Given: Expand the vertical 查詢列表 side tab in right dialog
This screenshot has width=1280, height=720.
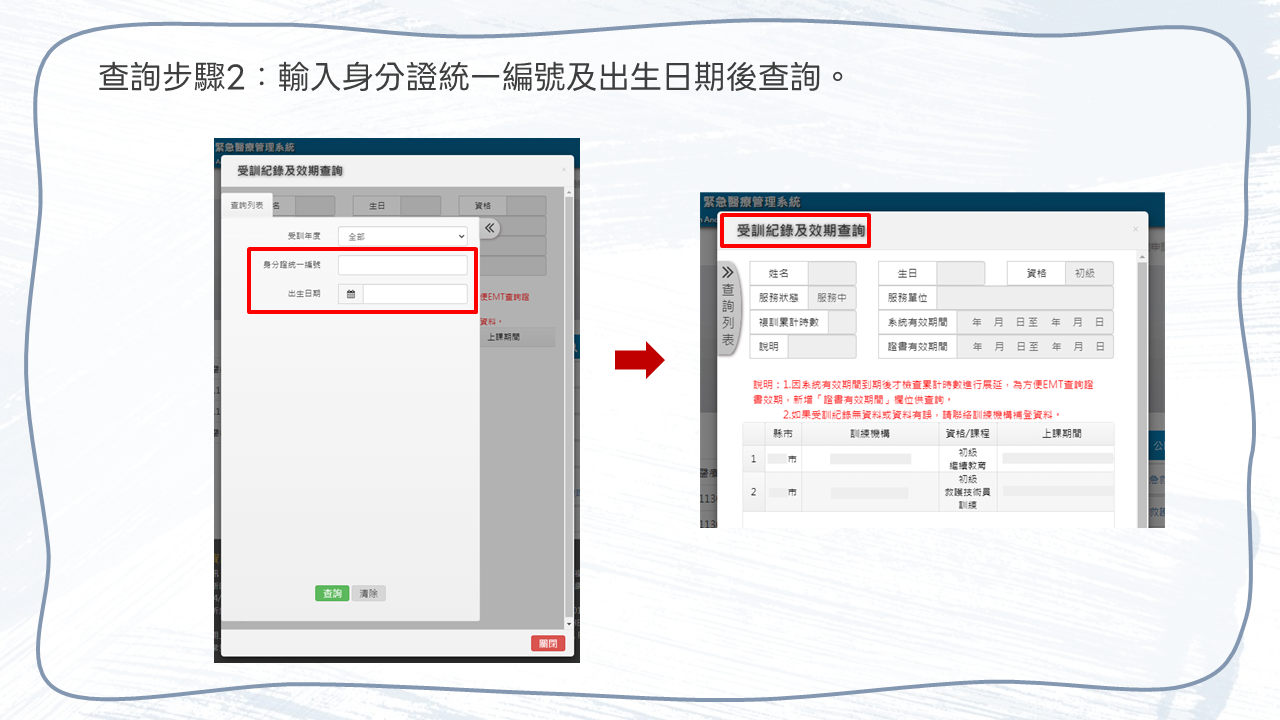Looking at the screenshot, I should pyautogui.click(x=728, y=310).
